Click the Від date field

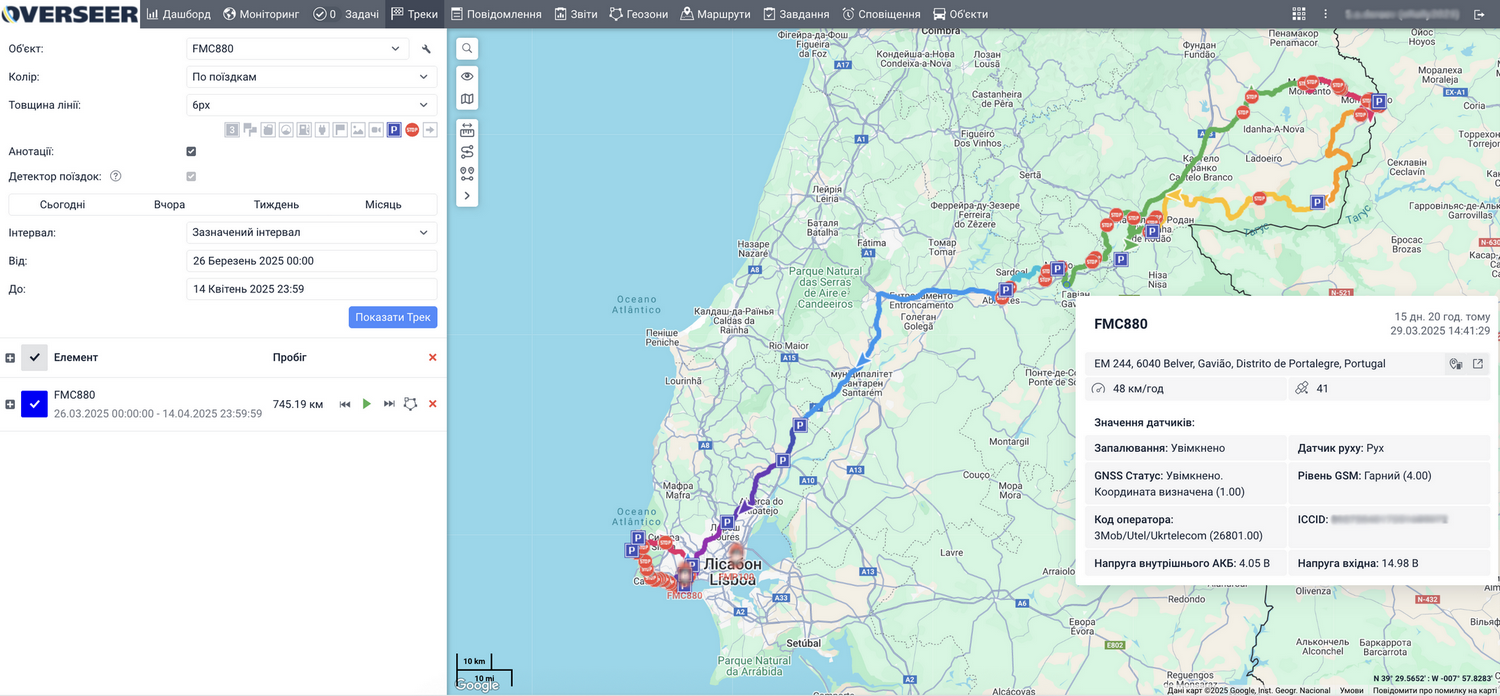tap(312, 261)
